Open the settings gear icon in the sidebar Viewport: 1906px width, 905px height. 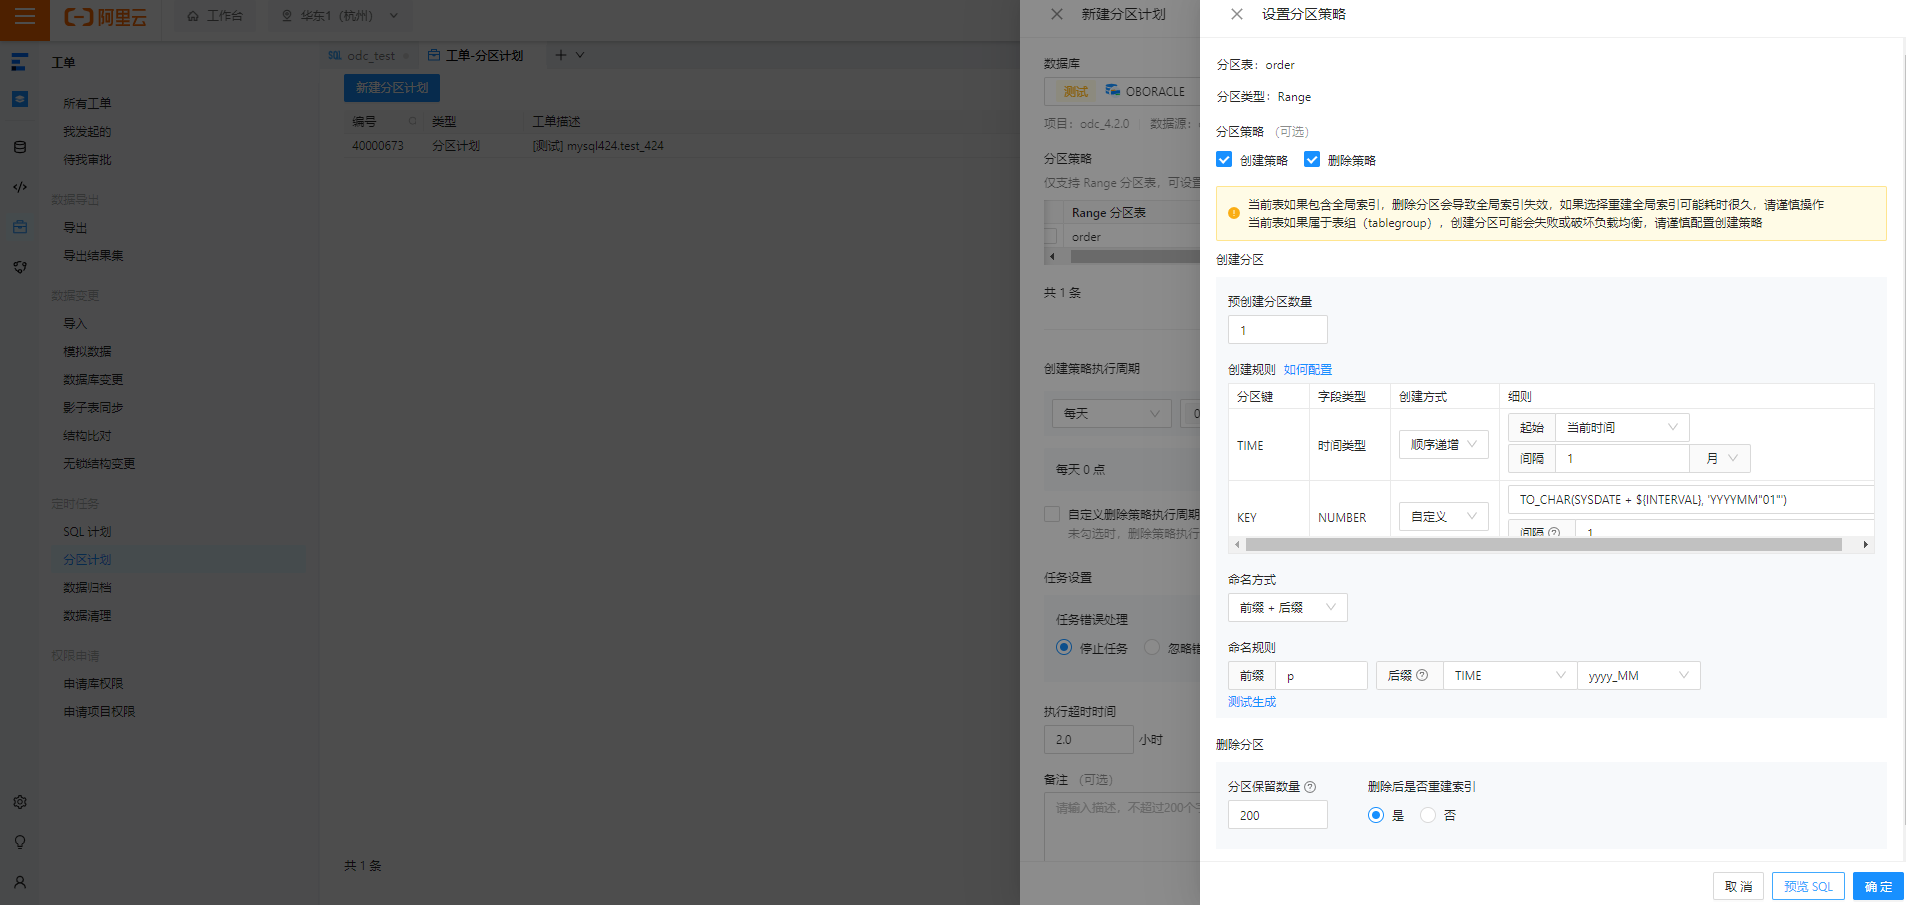20,802
